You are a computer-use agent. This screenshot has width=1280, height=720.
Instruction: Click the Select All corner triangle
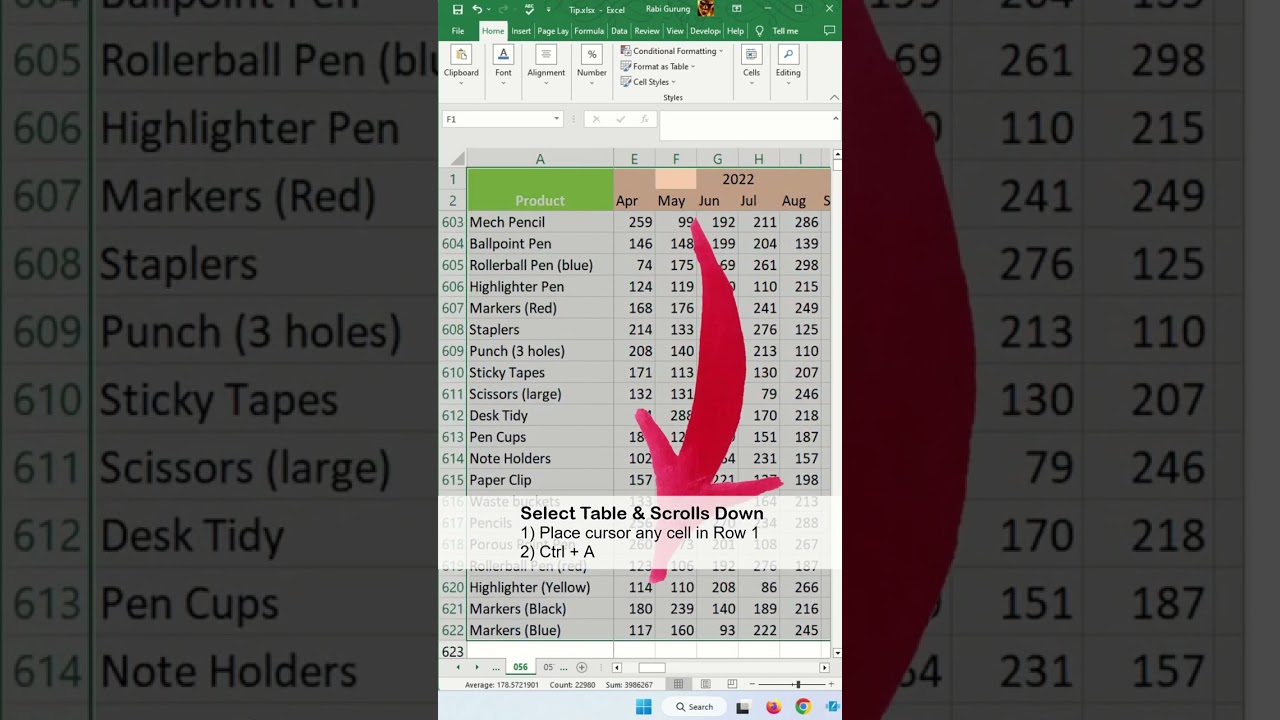tap(456, 159)
